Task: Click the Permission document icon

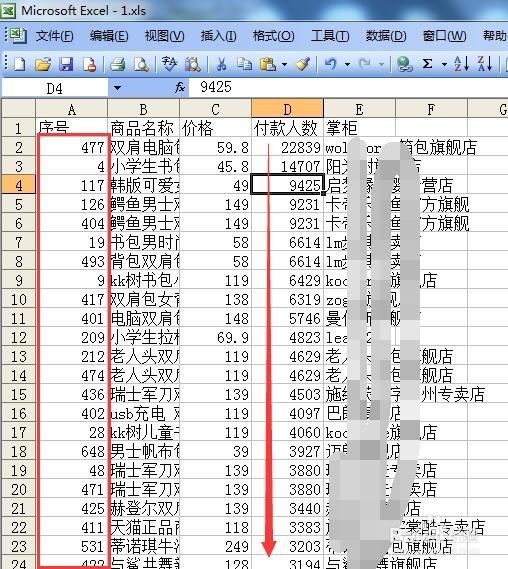Action: coord(89,65)
